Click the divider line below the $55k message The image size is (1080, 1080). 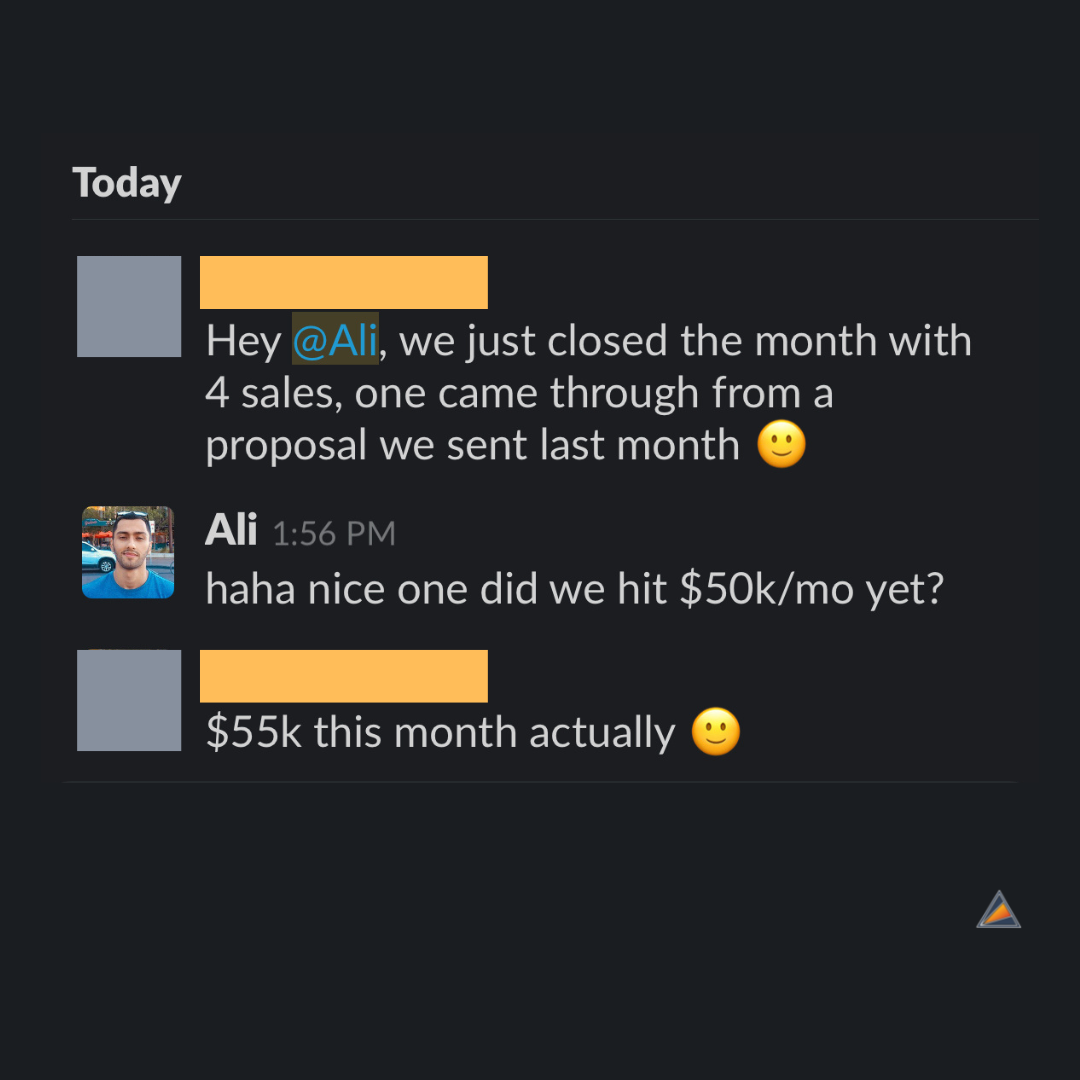[540, 782]
